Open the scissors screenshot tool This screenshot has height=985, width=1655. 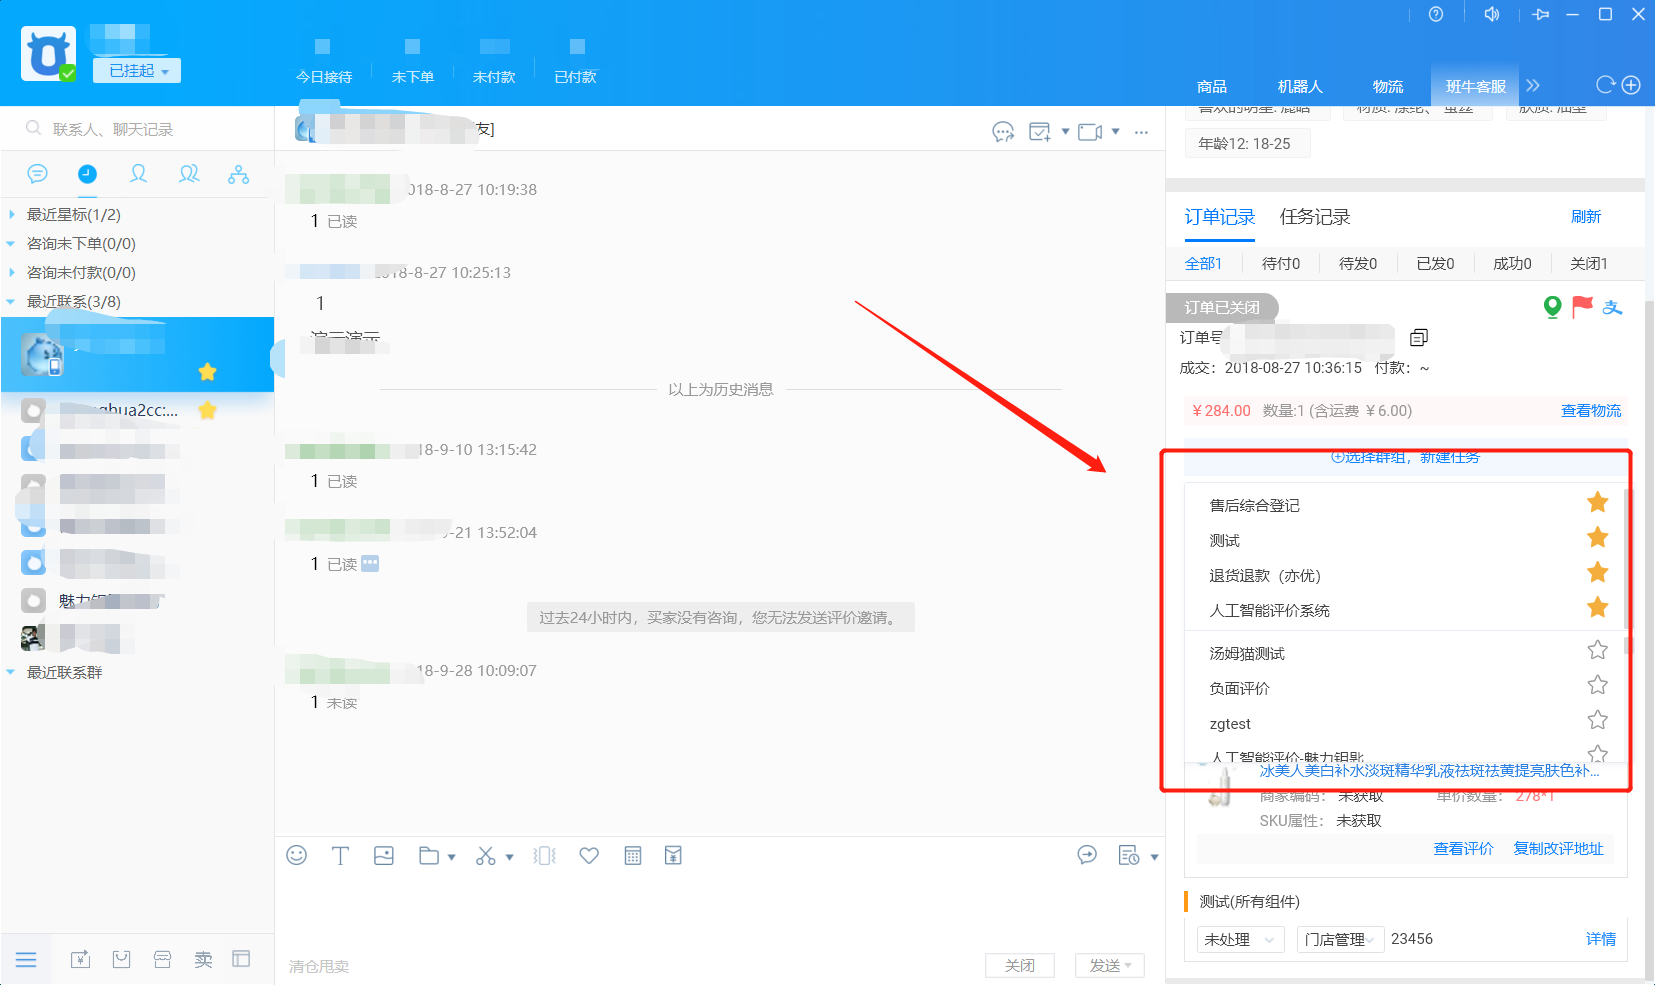[x=486, y=855]
